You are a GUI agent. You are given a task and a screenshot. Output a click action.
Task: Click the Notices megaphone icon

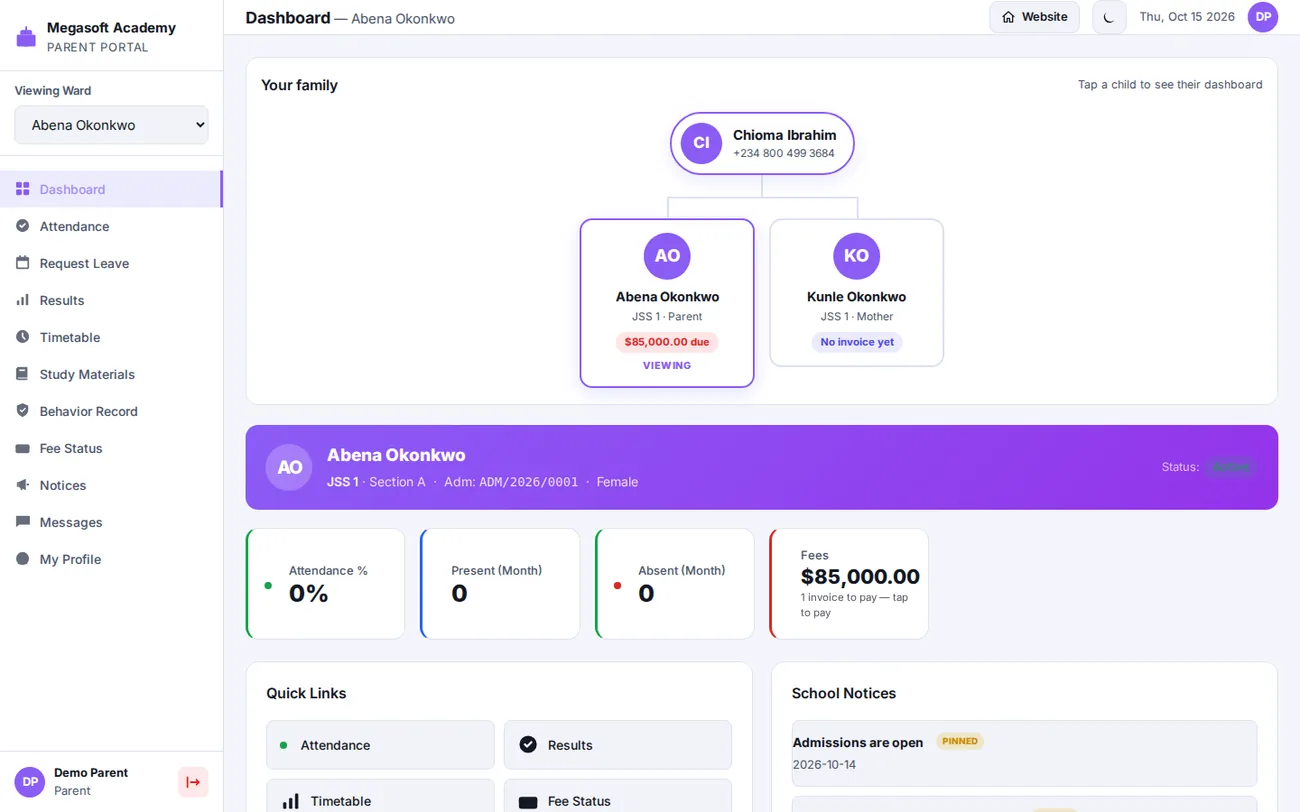pyautogui.click(x=22, y=485)
